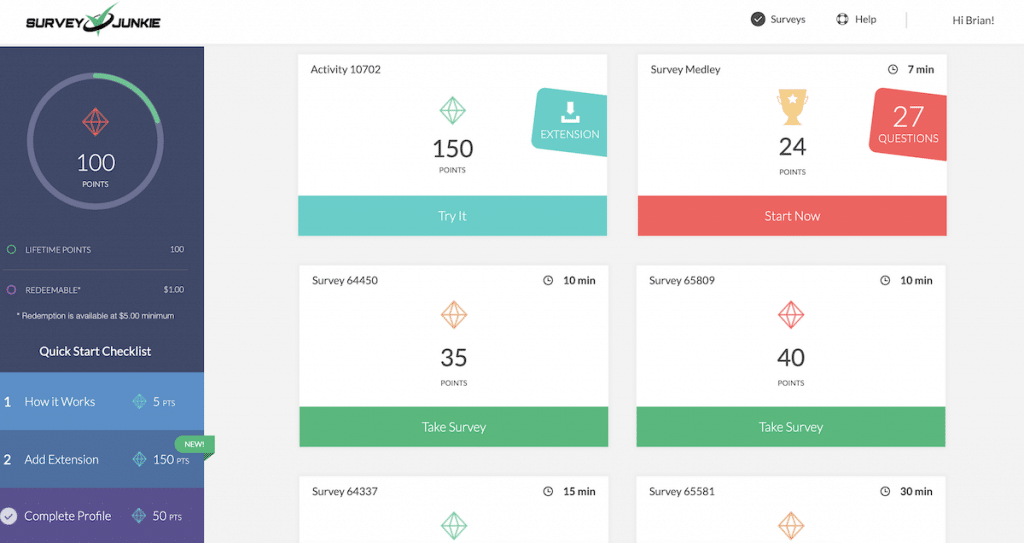Click orange diamond icon on Survey 65581
Screen dimensions: 1024x543
[x=791, y=526]
